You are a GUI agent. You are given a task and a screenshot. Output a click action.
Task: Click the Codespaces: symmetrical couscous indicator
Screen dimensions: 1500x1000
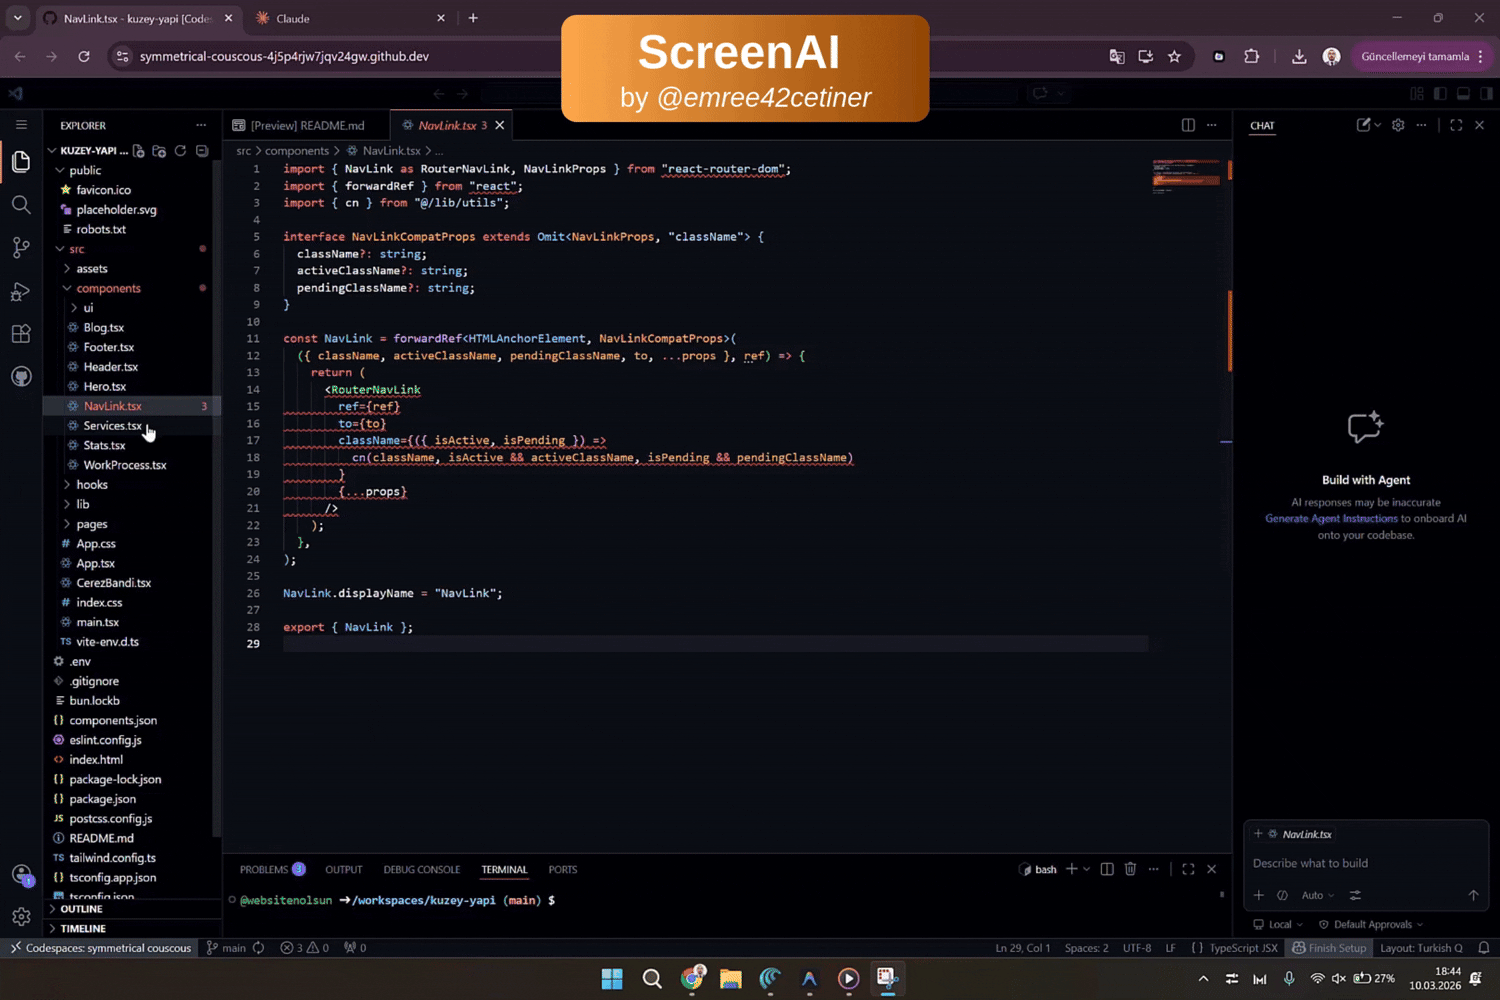coord(100,948)
